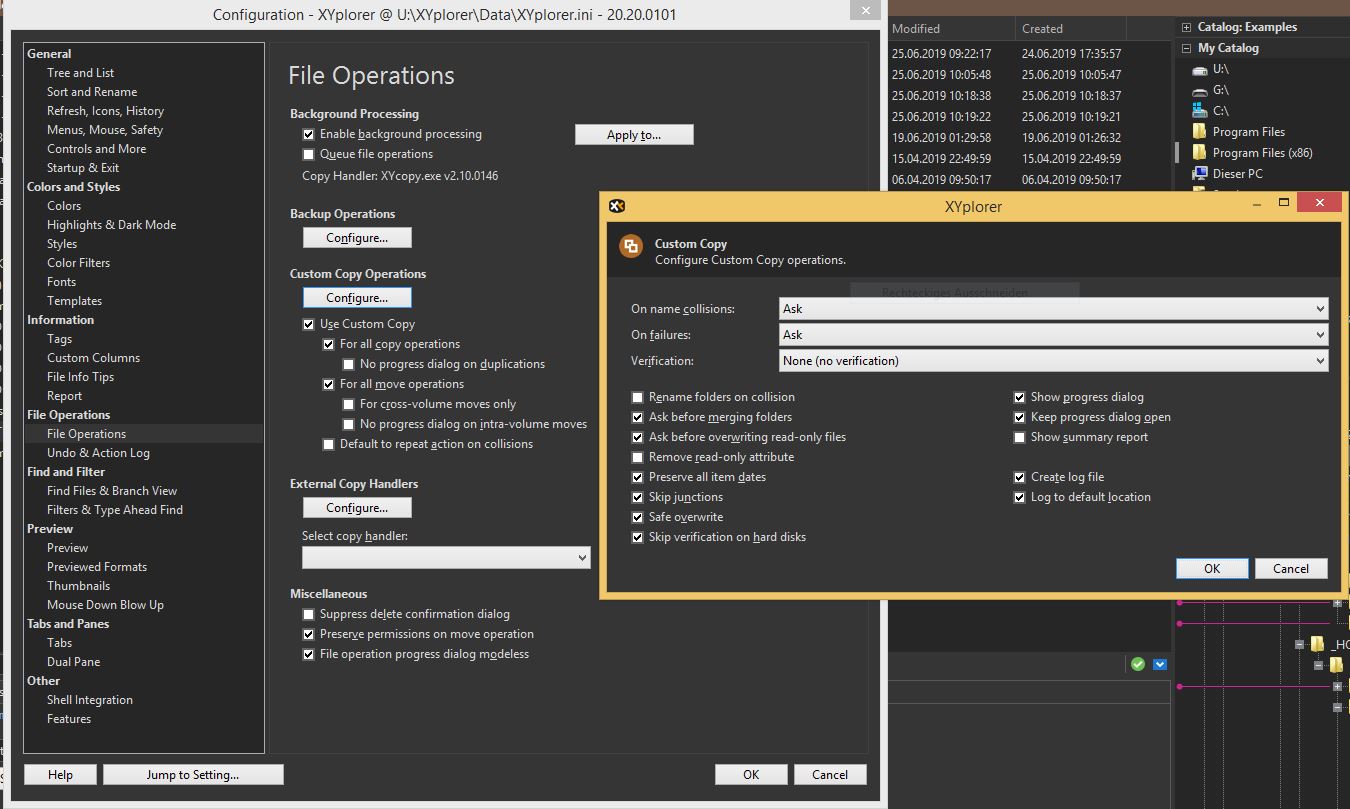Viewport: 1350px width, 809px height.
Task: Click OK in Configuration window
Action: (751, 775)
